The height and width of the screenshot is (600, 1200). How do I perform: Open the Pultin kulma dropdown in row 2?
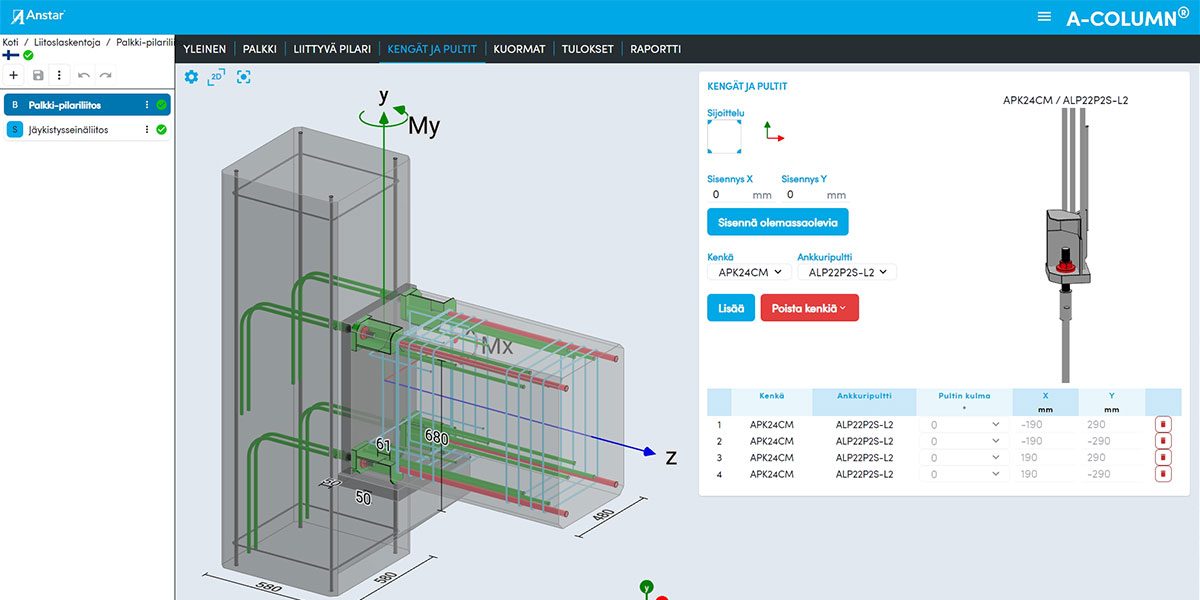[x=964, y=441]
